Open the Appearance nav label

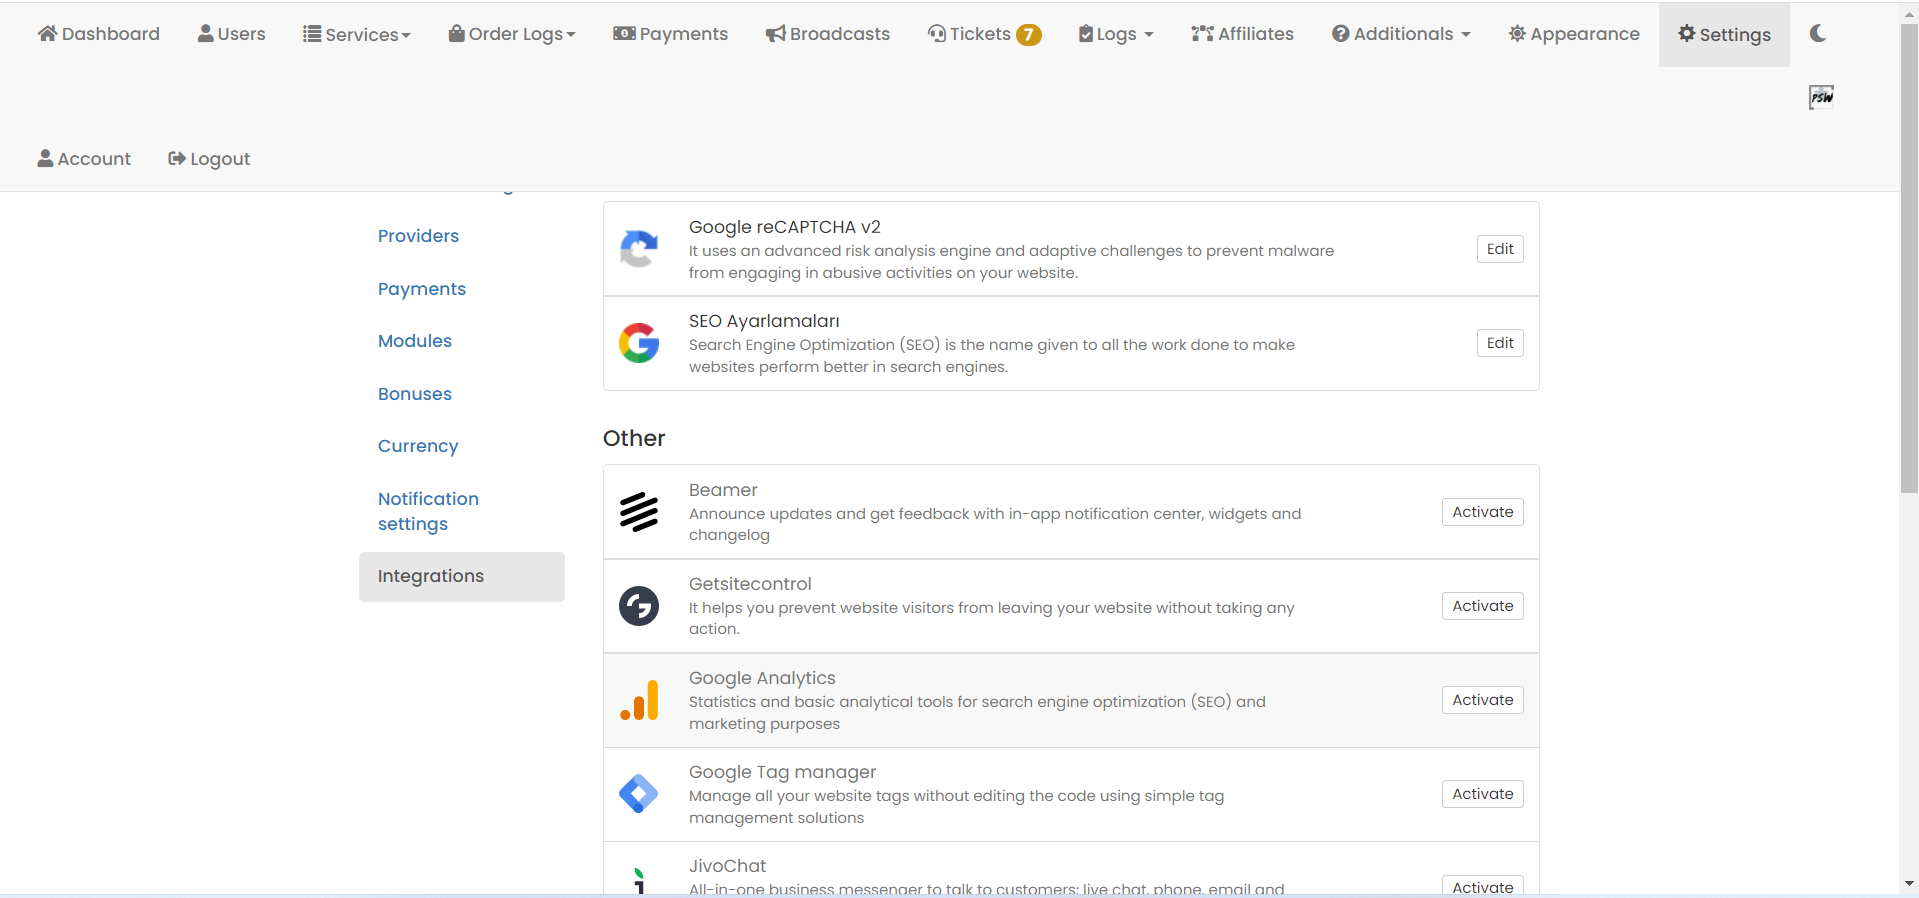click(1585, 33)
